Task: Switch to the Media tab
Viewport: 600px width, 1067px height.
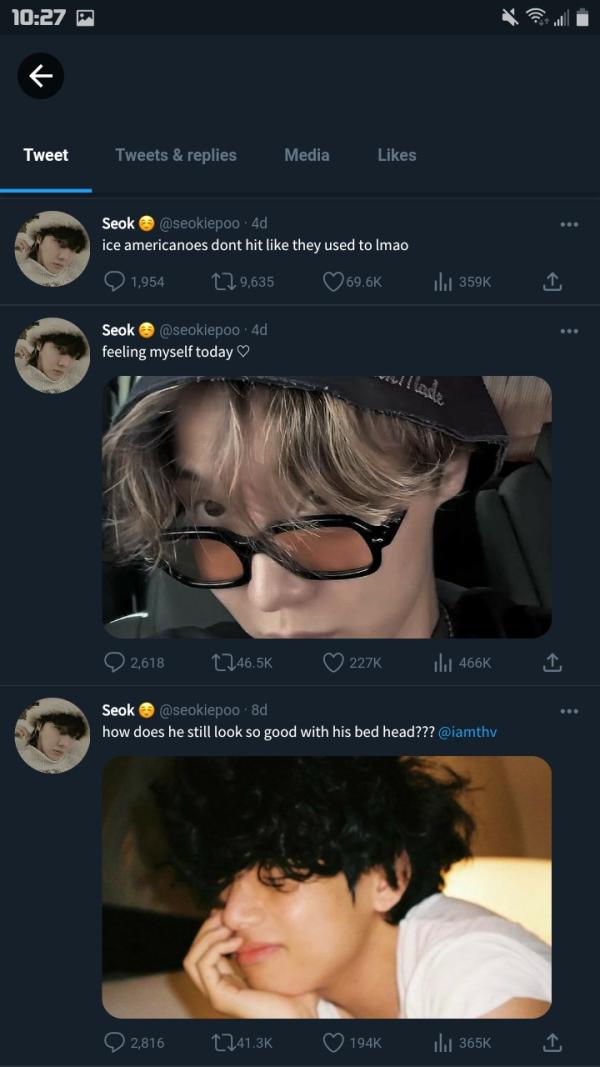Action: [x=306, y=155]
